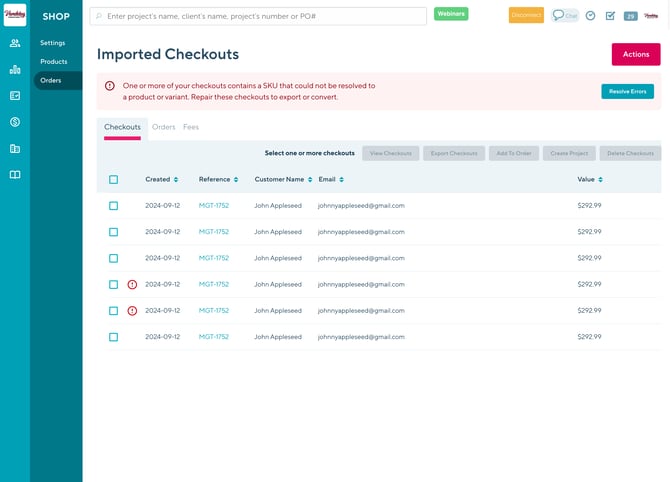Click the calendar 29 icon
The width and height of the screenshot is (670, 482).
631,16
